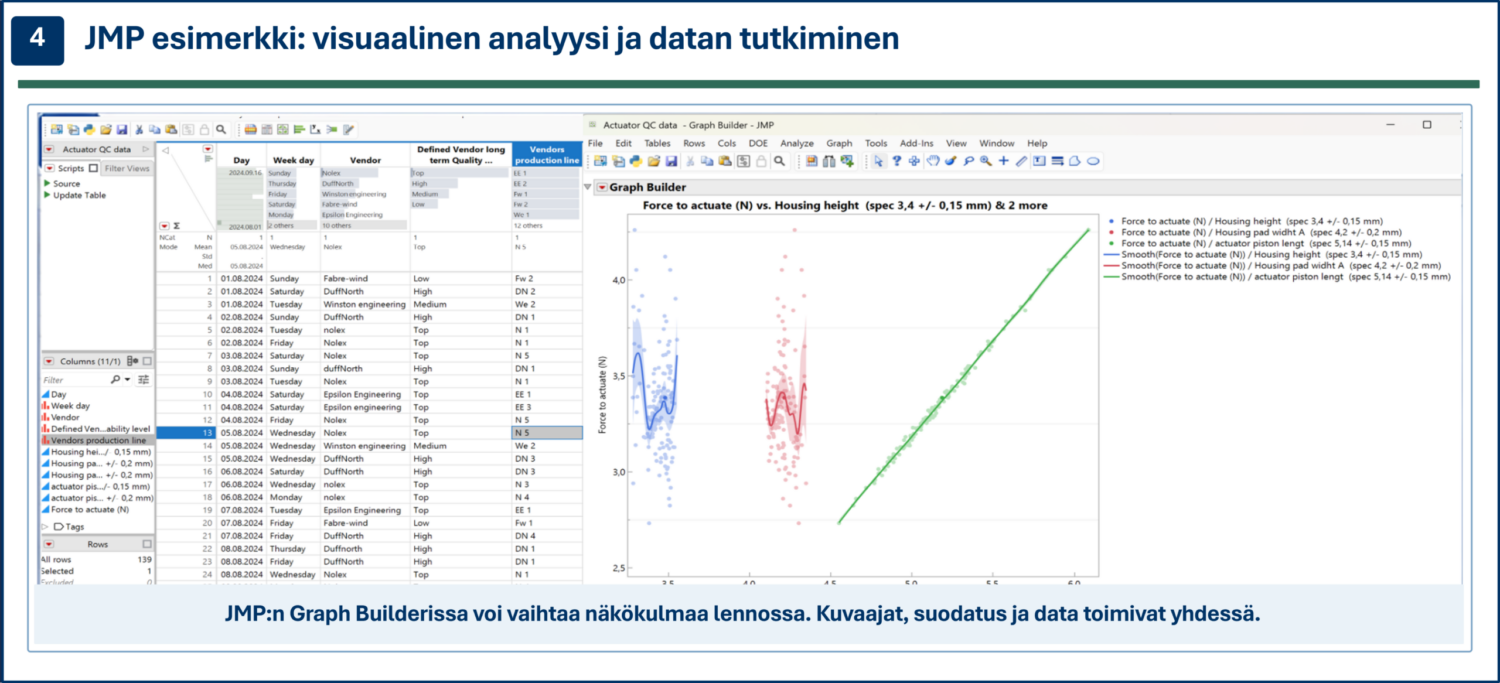
Task: Expand the Tags group
Action: click(x=44, y=526)
